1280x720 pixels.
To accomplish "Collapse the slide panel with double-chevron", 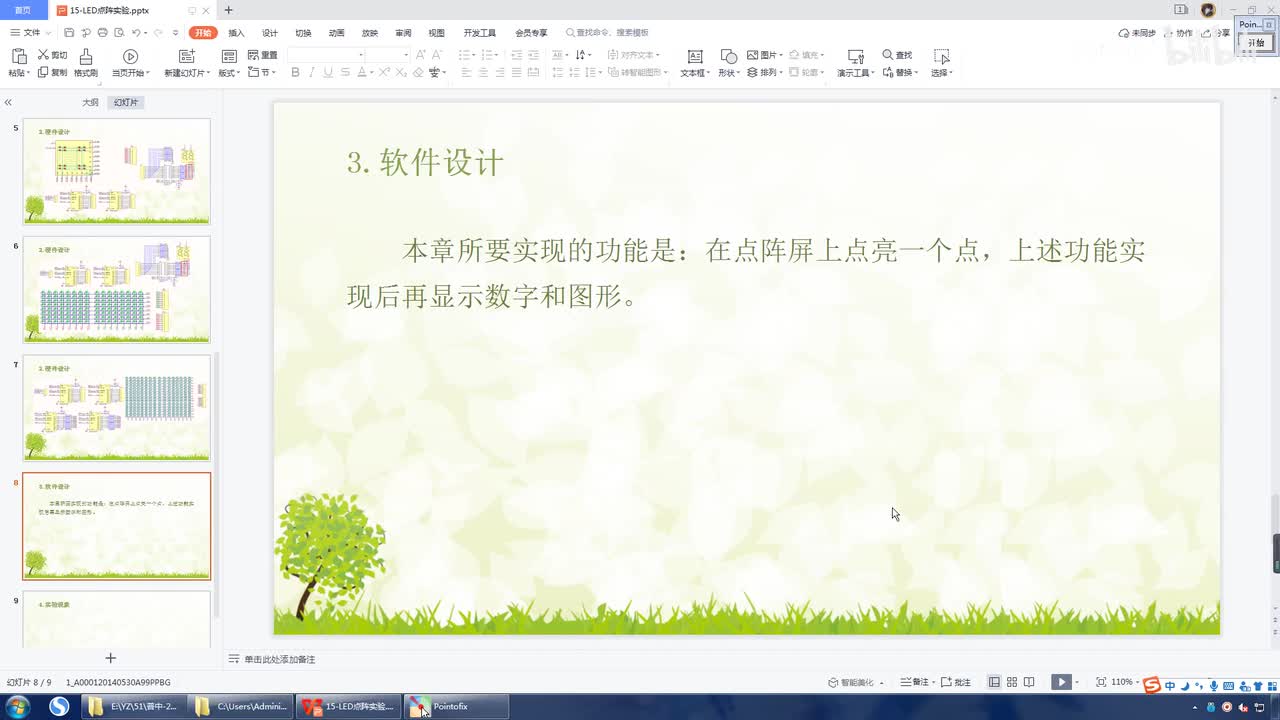I will 8,102.
